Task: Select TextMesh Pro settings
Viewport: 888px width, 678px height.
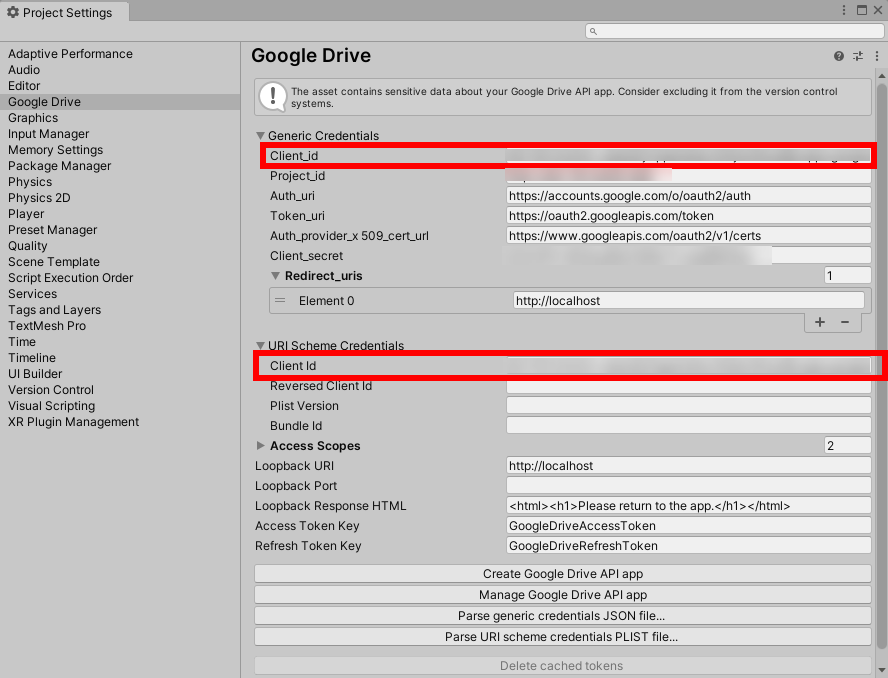Action: 47,326
